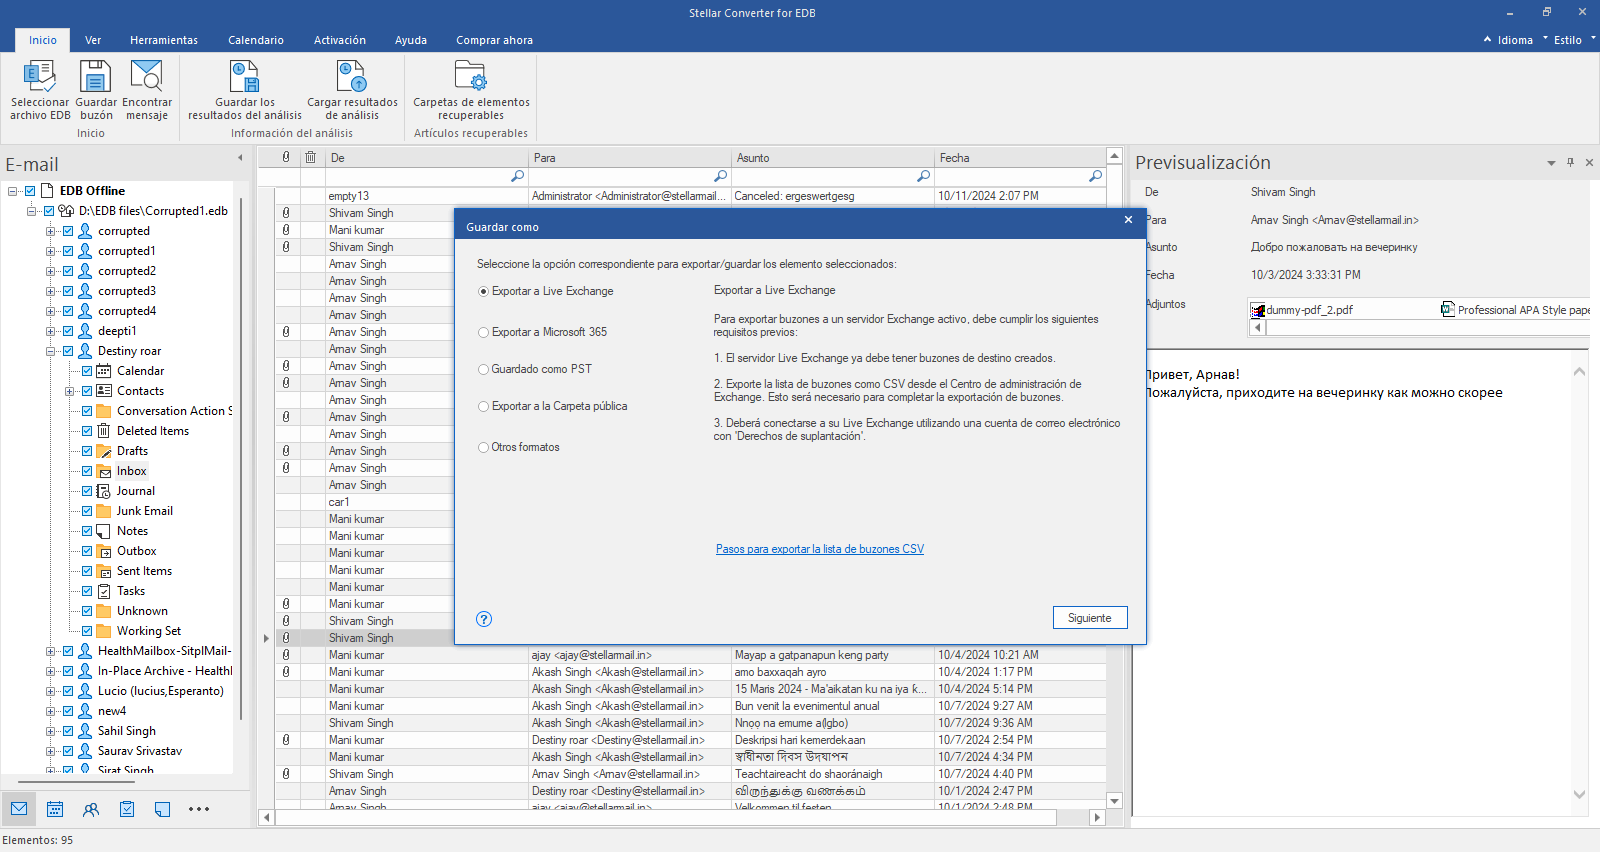Click the Siguiente button

pos(1090,618)
